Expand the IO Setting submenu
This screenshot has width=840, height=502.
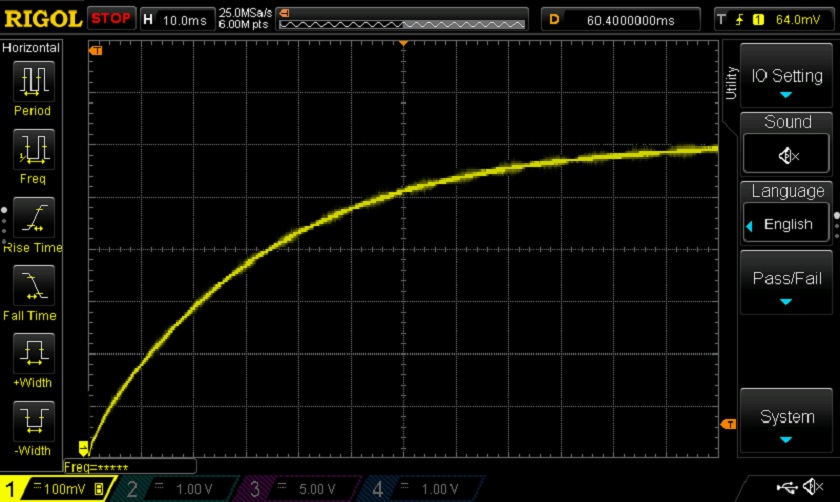pos(786,82)
